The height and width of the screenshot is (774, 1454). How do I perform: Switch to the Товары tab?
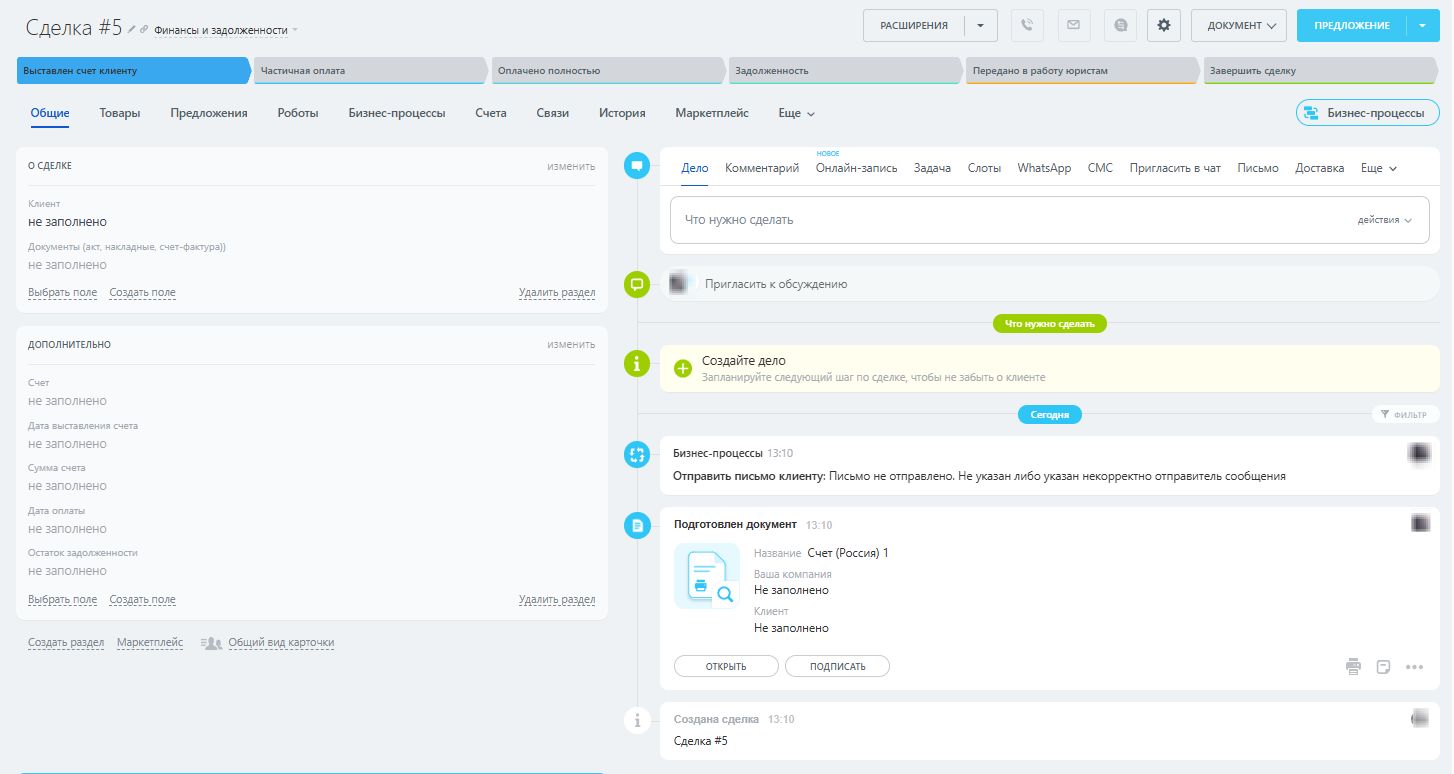[120, 113]
